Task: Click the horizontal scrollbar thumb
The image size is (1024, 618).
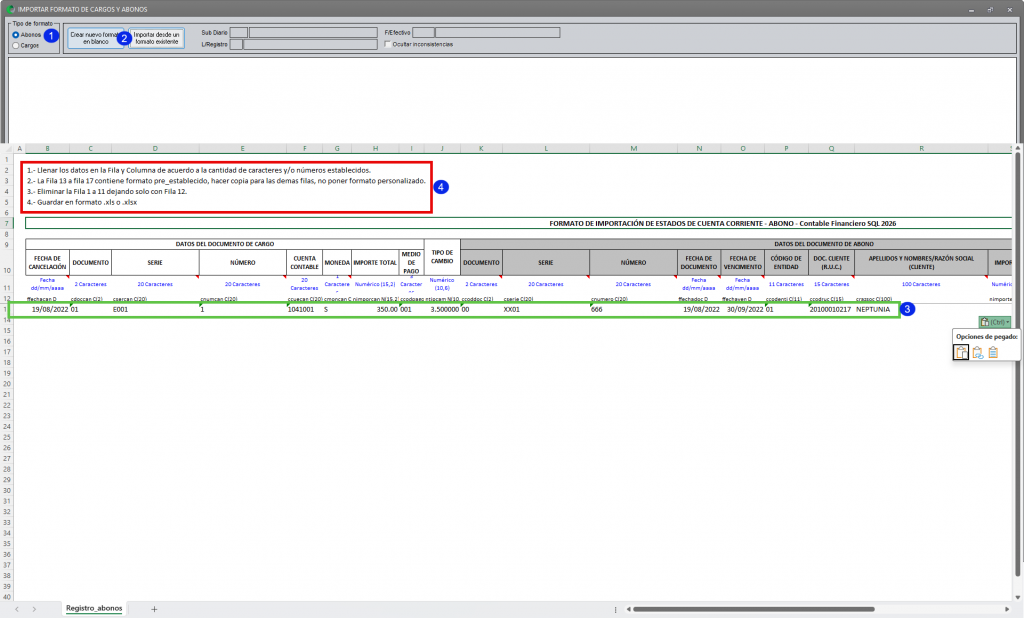Action: [753, 610]
